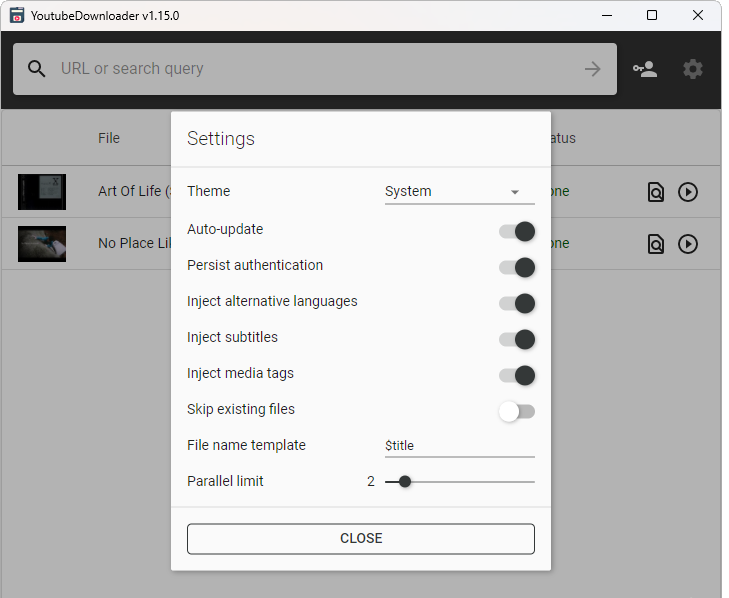The width and height of the screenshot is (729, 598).
Task: Show Art Of Life file in folder
Action: (656, 192)
